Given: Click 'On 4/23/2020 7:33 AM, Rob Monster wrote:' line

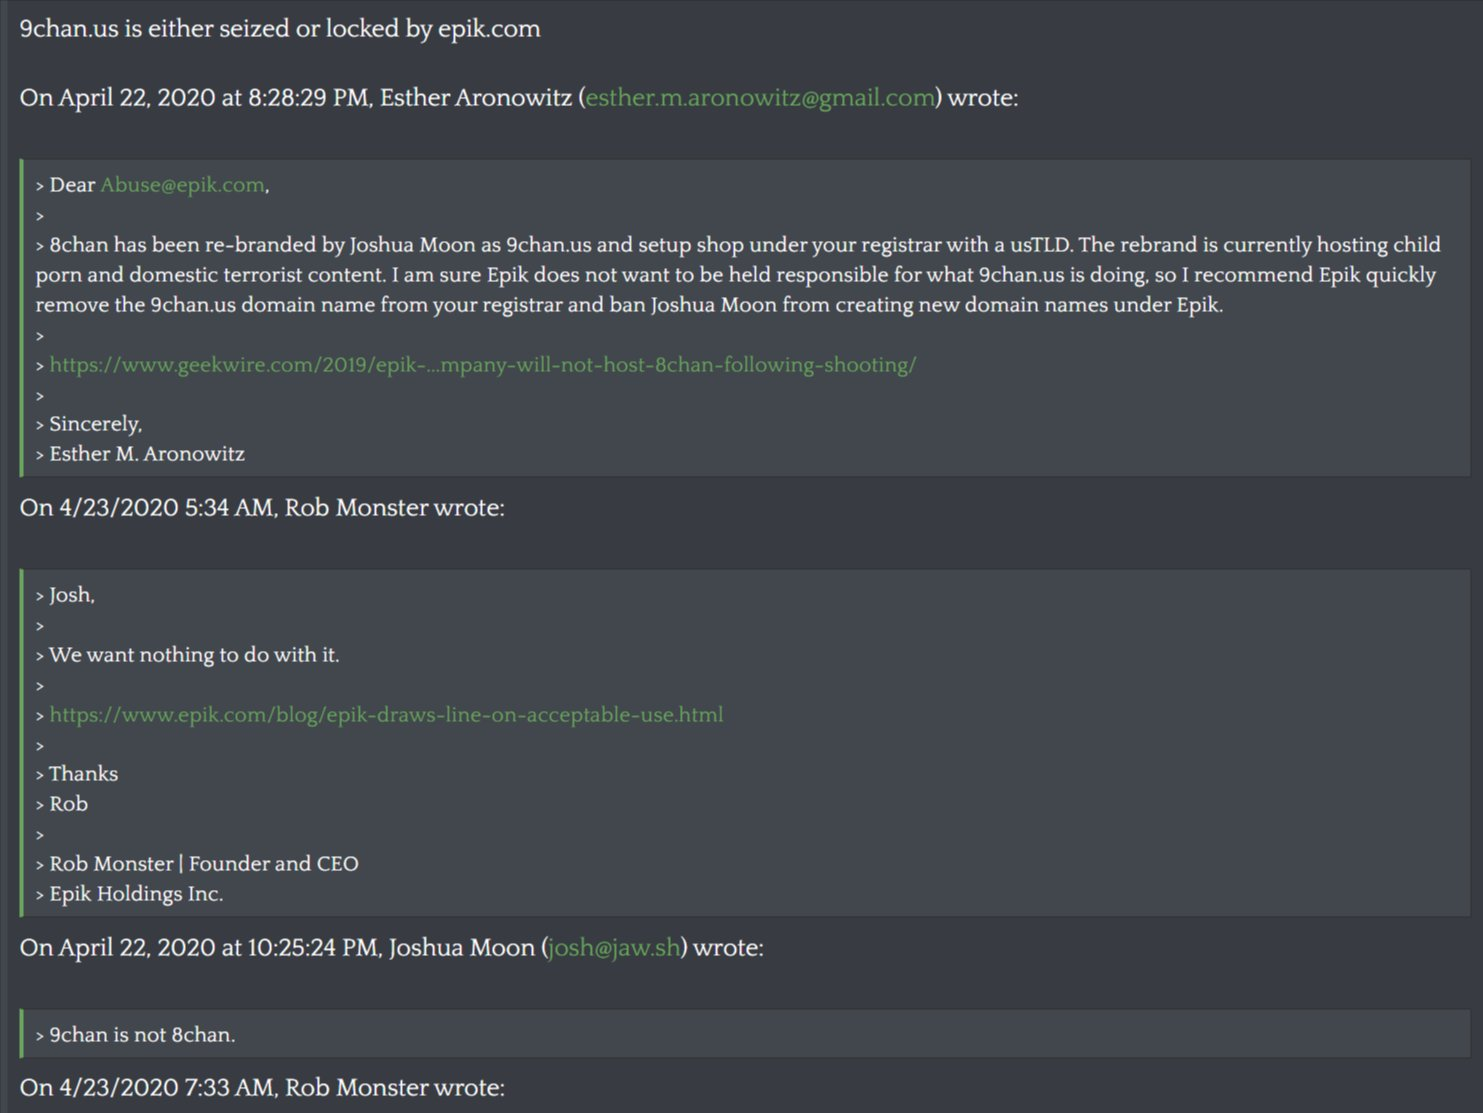Looking at the screenshot, I should pyautogui.click(x=262, y=1088).
